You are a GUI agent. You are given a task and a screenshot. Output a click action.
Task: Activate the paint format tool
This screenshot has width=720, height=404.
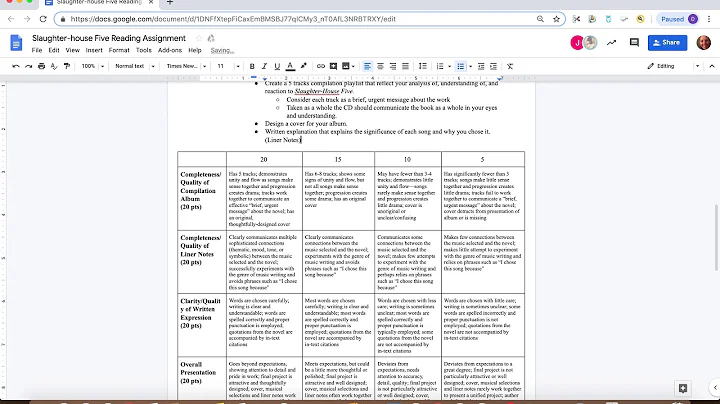click(67, 66)
